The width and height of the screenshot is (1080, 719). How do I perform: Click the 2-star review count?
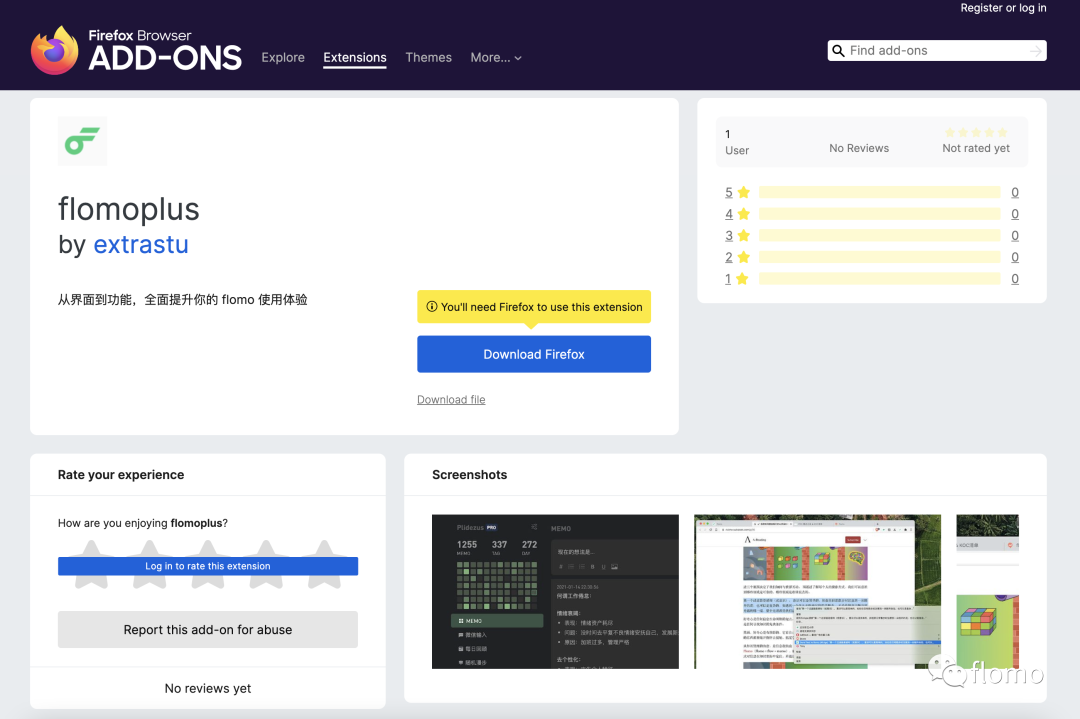[1015, 257]
